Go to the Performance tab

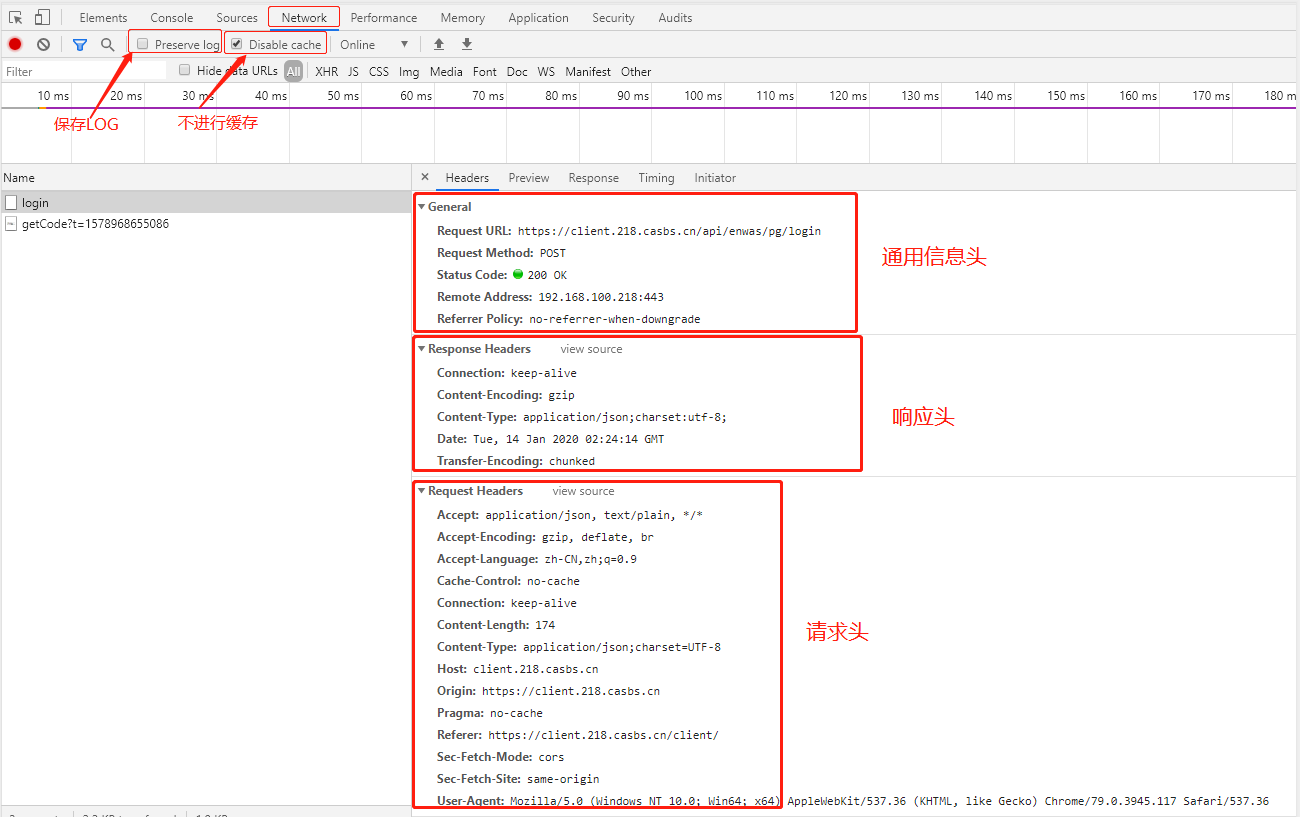(x=384, y=17)
